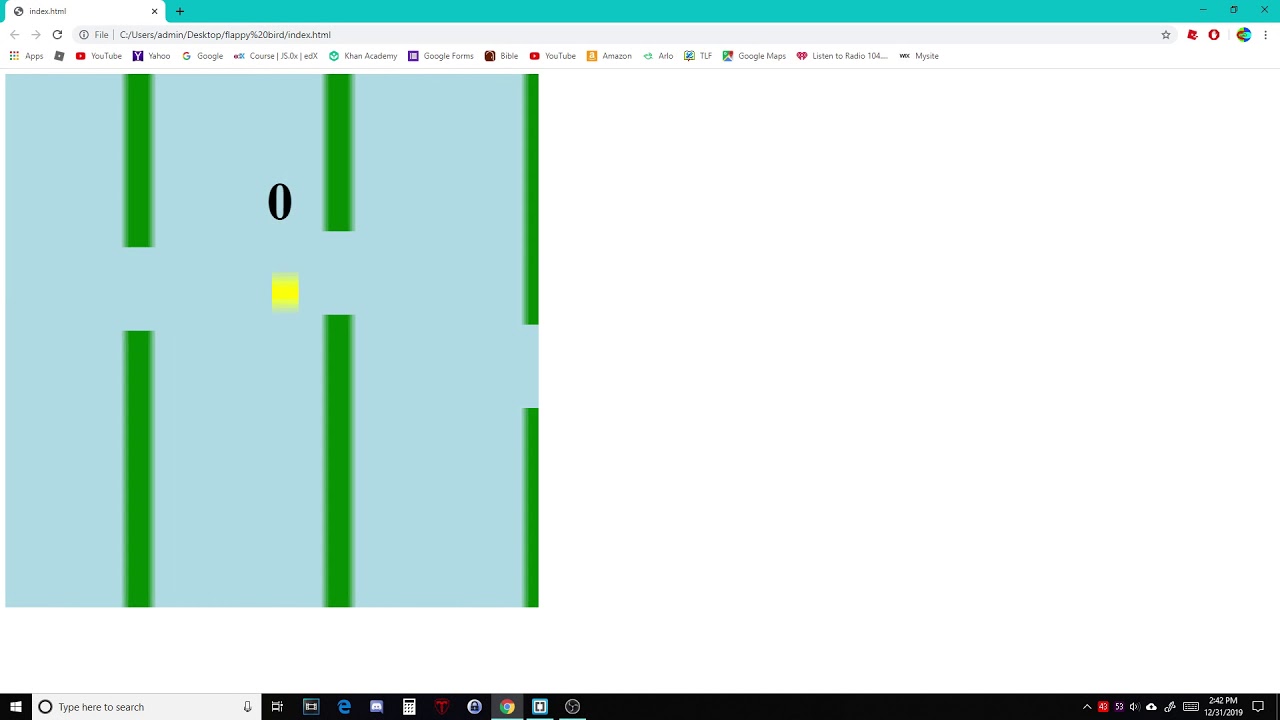Open the notification center icon
1280x720 pixels.
(x=1258, y=707)
